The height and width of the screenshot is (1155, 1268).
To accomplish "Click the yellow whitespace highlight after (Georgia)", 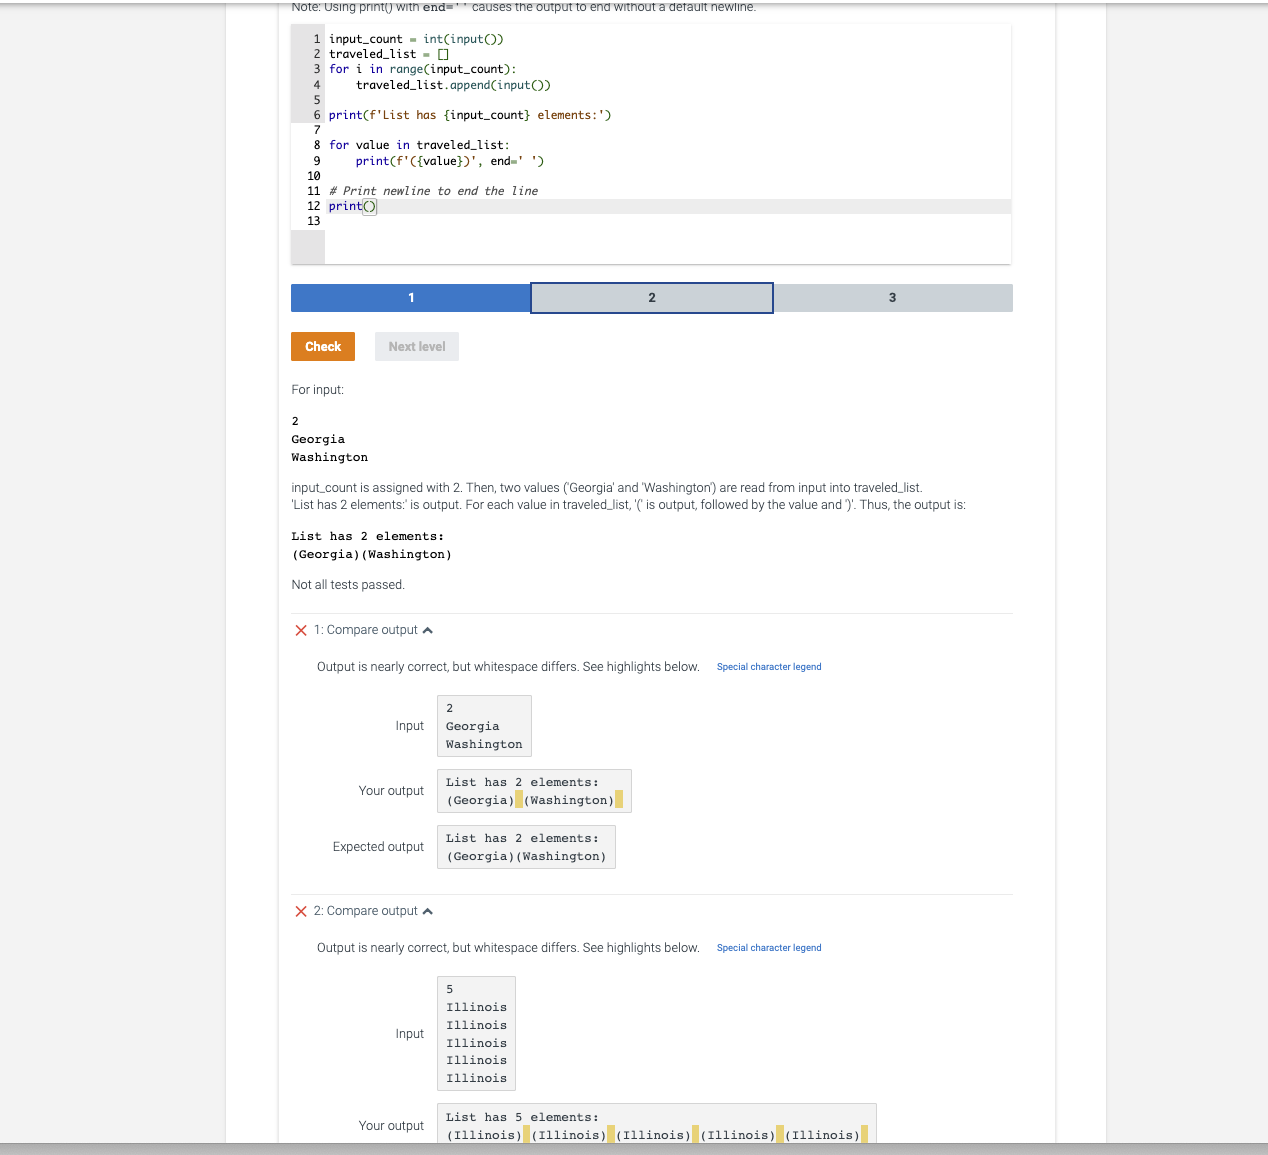I will tap(518, 799).
